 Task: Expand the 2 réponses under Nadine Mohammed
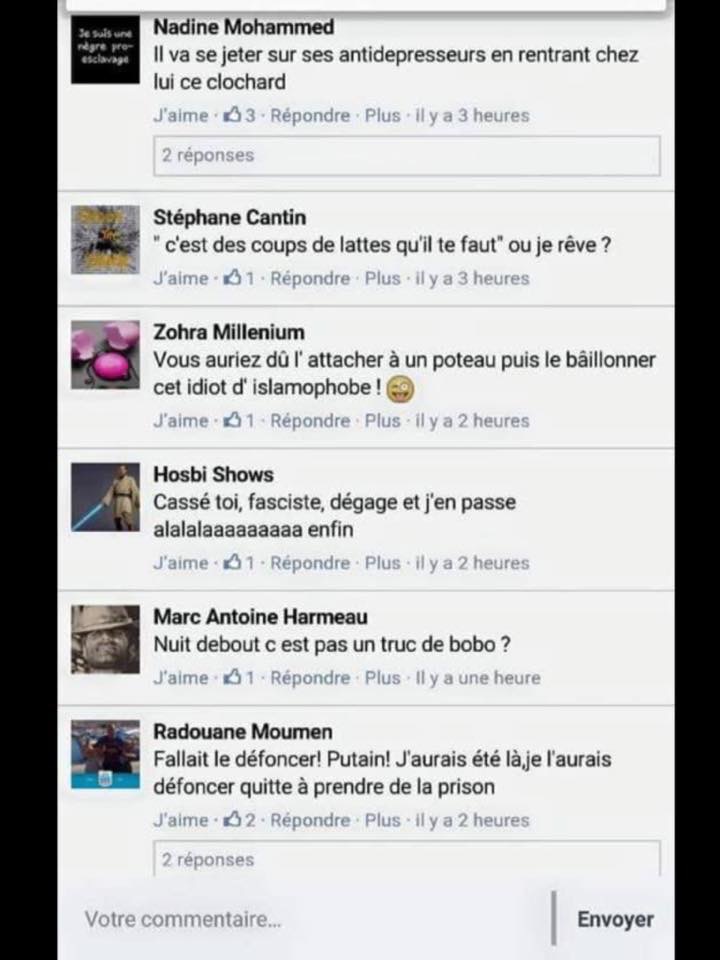pyautogui.click(x=407, y=156)
